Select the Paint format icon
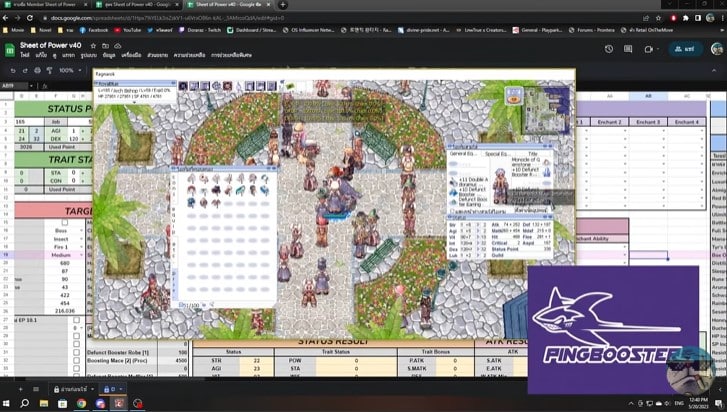This screenshot has width=727, height=412. [50, 70]
